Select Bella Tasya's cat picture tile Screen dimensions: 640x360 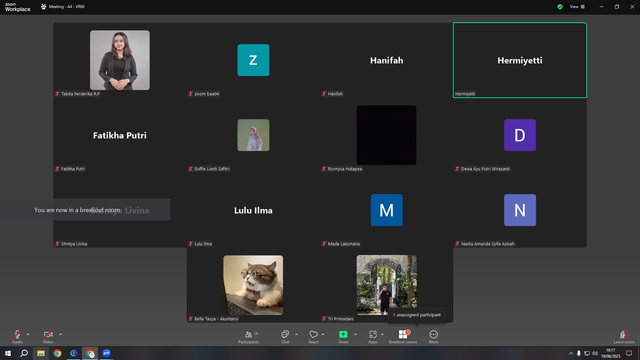[x=253, y=285]
